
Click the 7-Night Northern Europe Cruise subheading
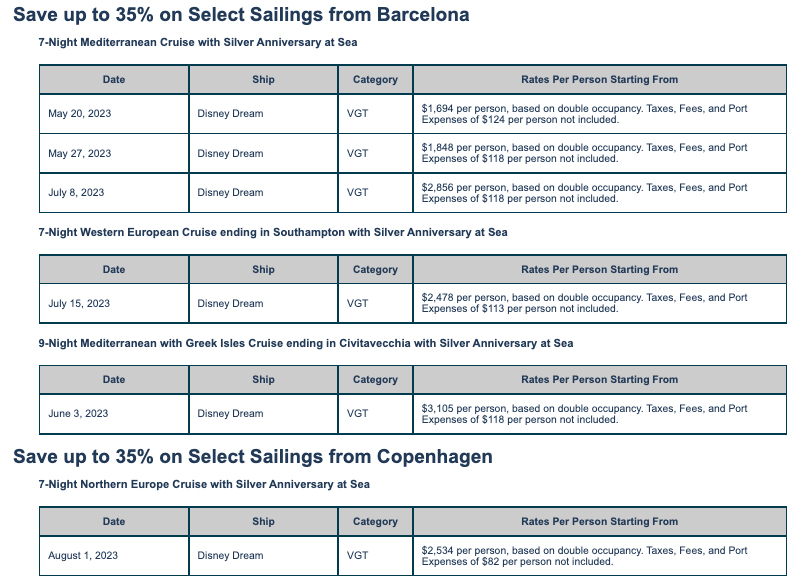pyautogui.click(x=204, y=484)
